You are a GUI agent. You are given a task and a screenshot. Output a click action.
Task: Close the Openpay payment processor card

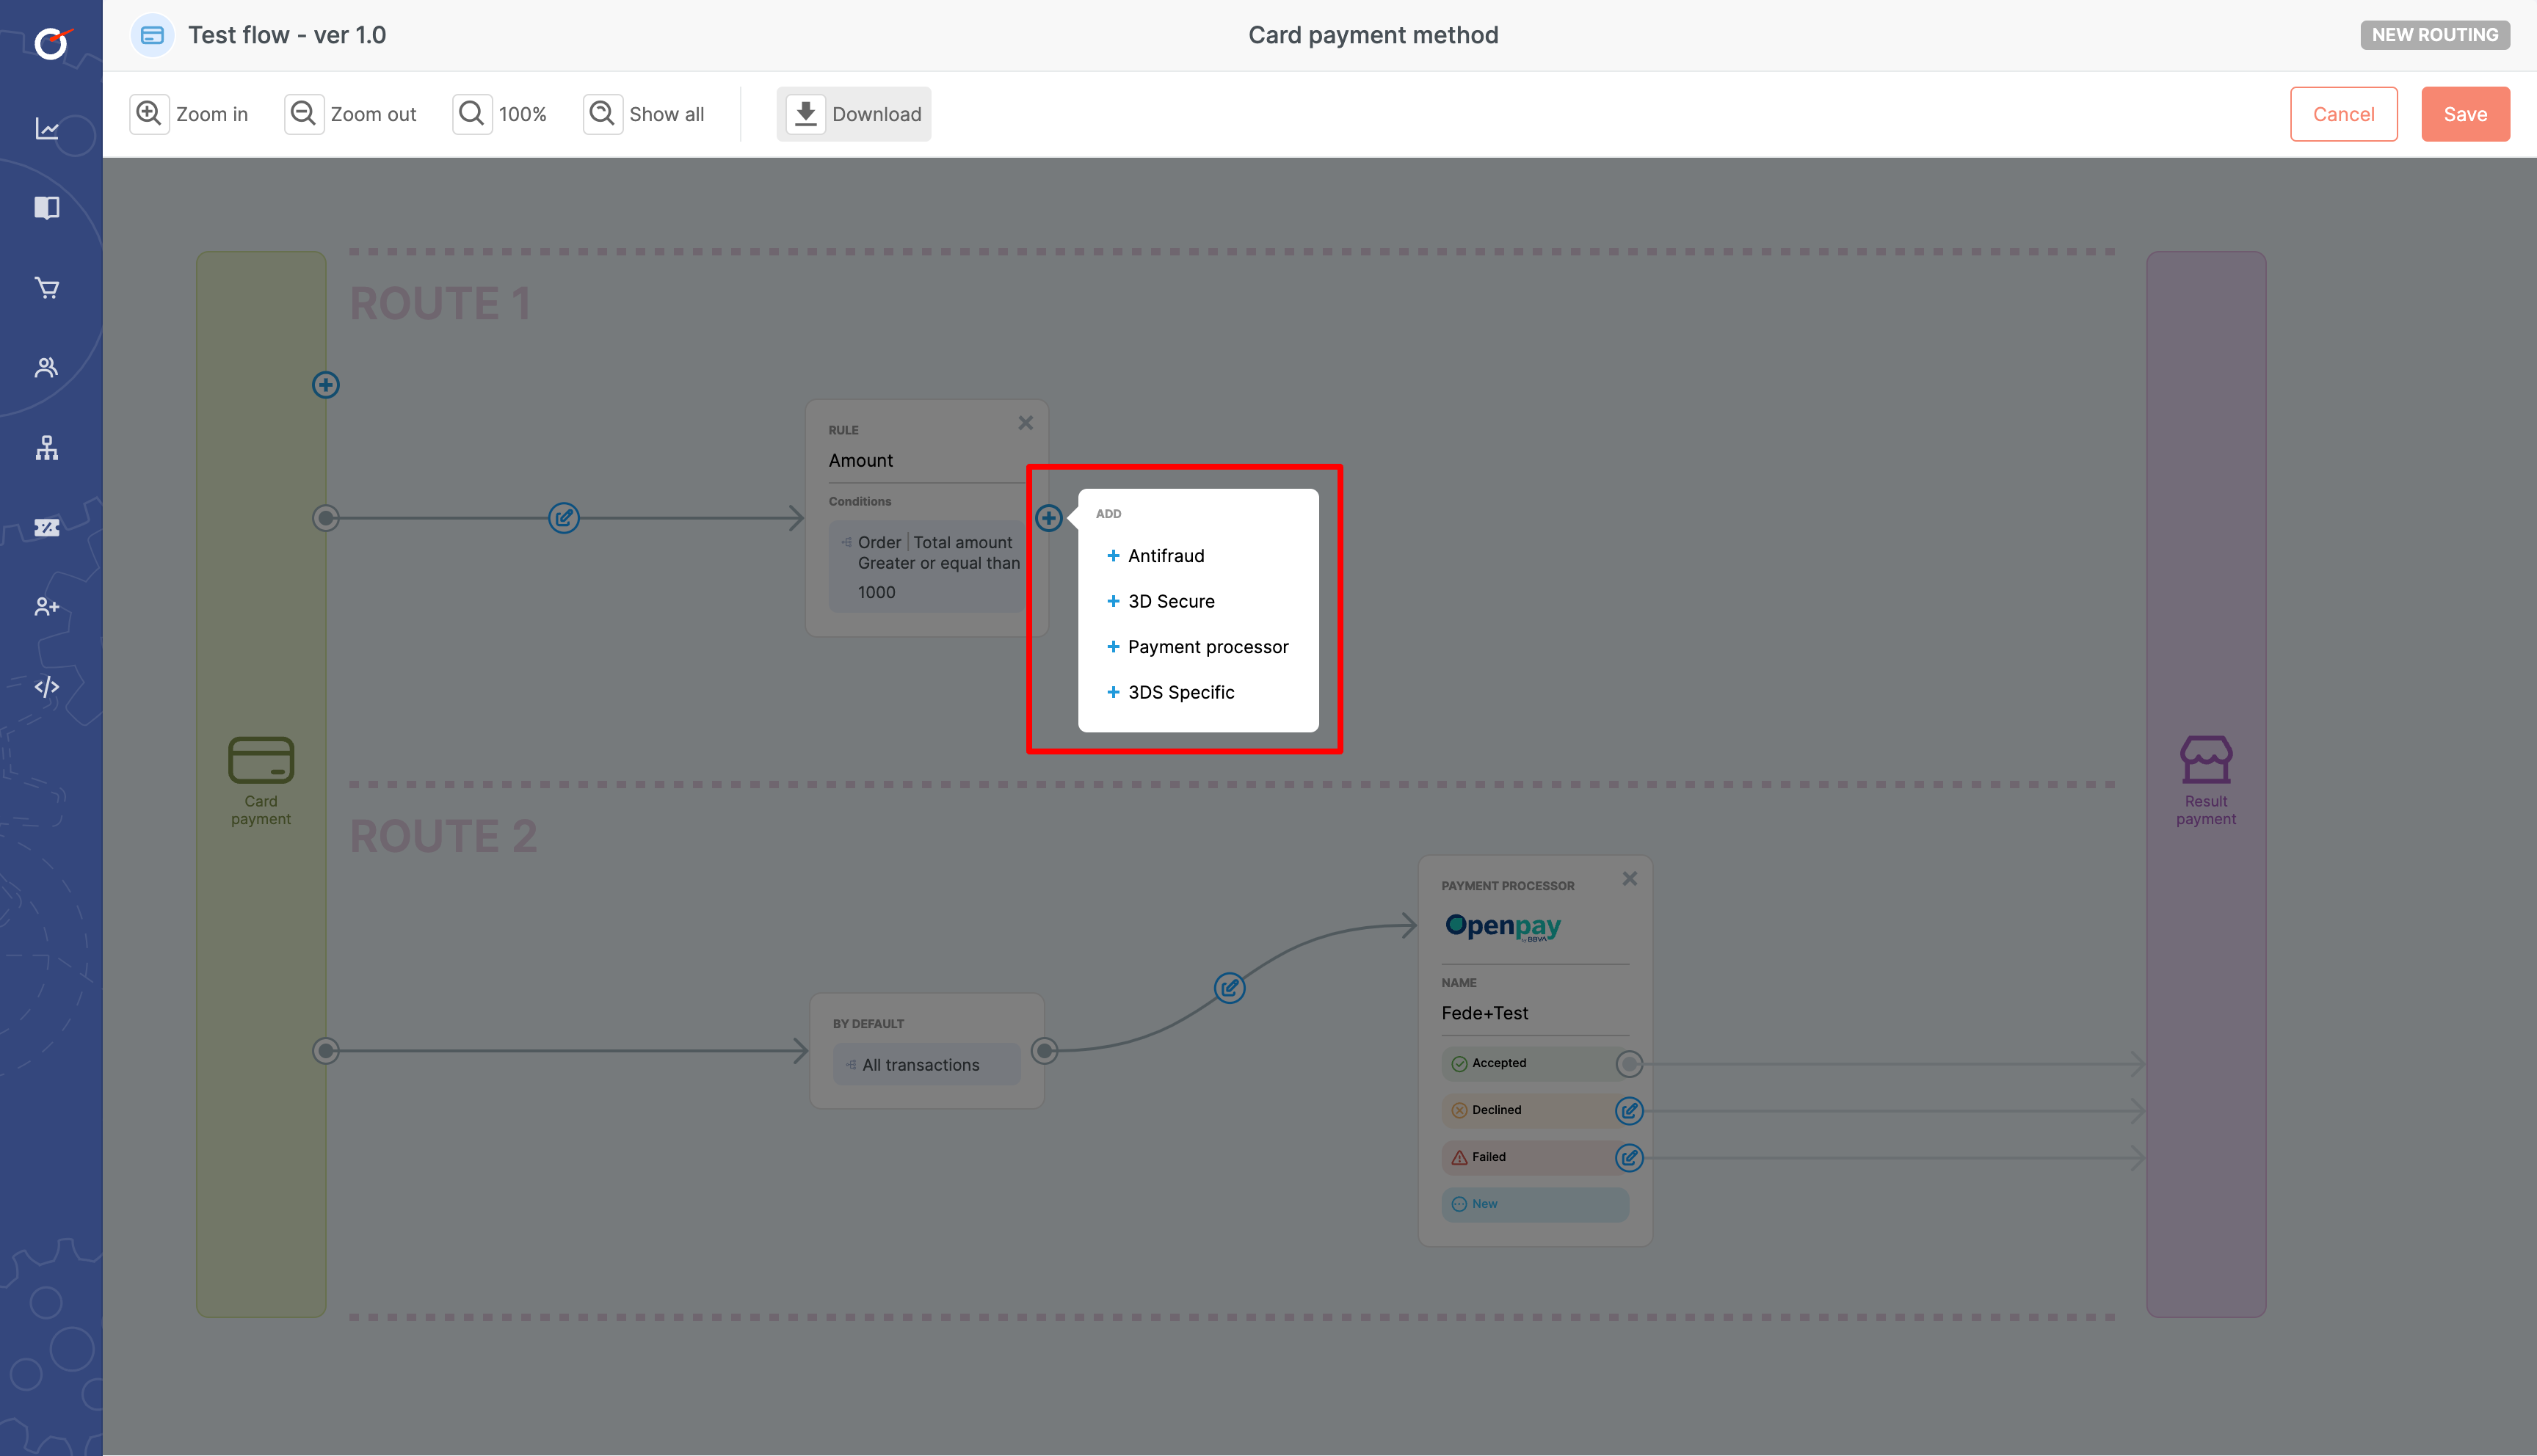click(x=1630, y=878)
